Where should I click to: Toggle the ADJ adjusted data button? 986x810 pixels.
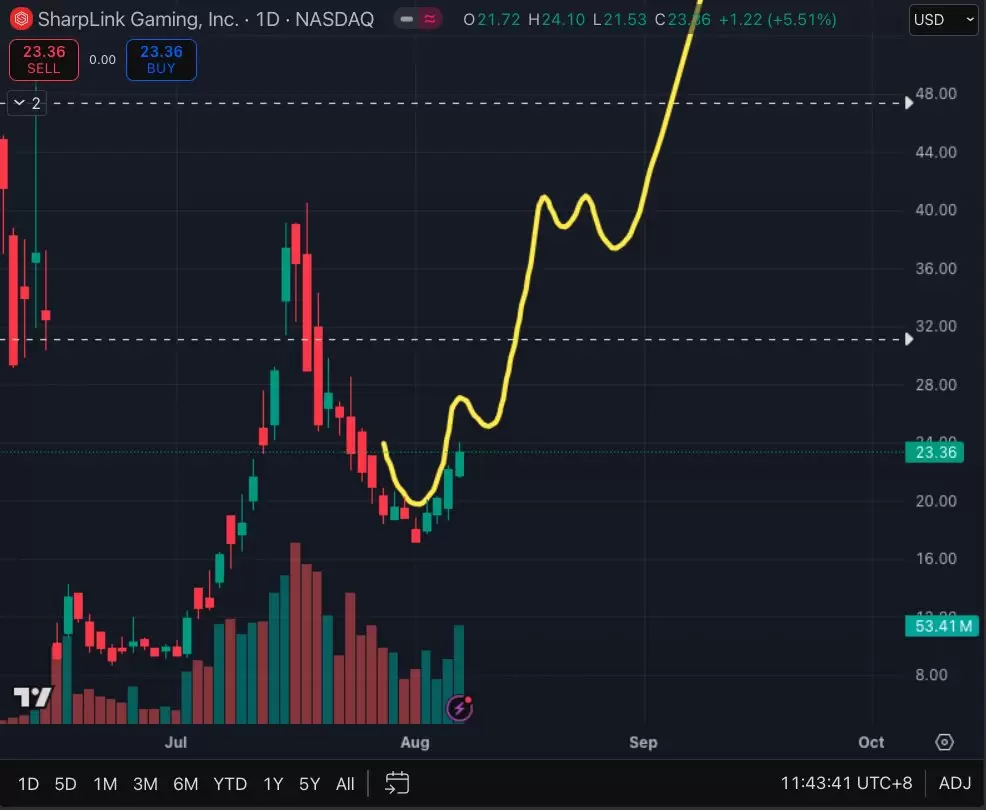955,783
